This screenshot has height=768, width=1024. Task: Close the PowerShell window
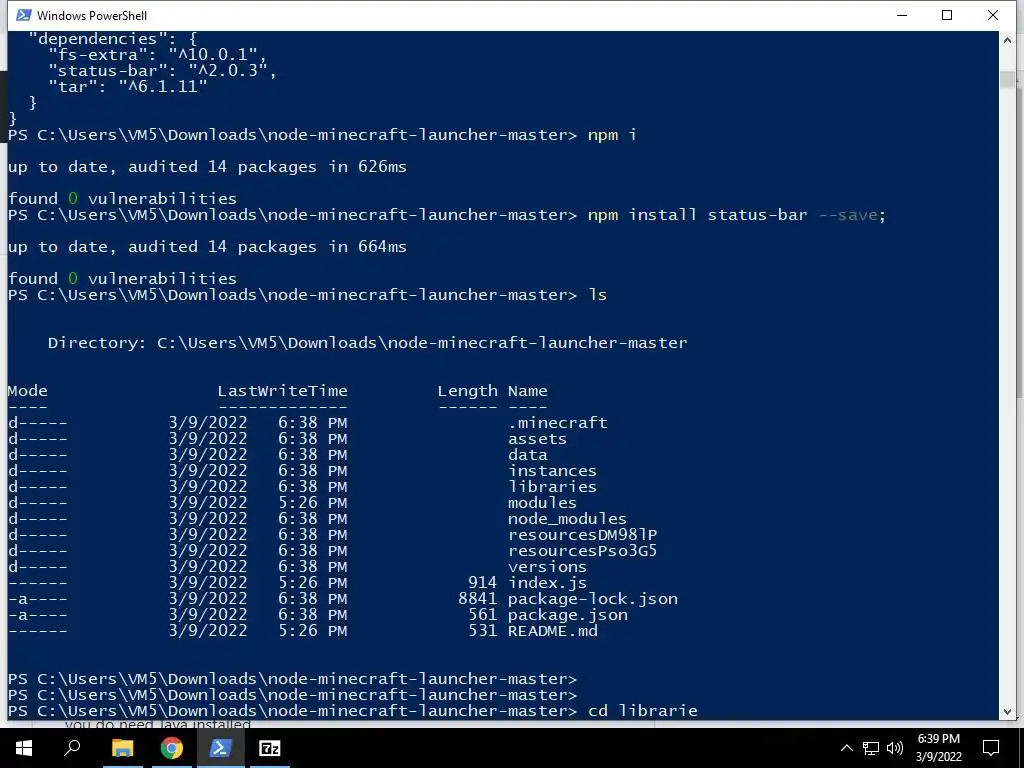(993, 15)
